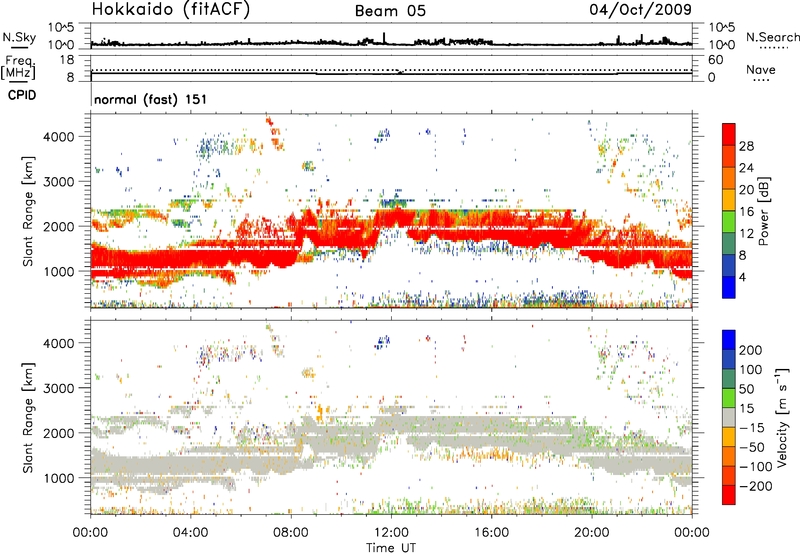Click the power panel "Slant Range [km]" label
The width and height of the screenshot is (800, 554).
tap(28, 211)
